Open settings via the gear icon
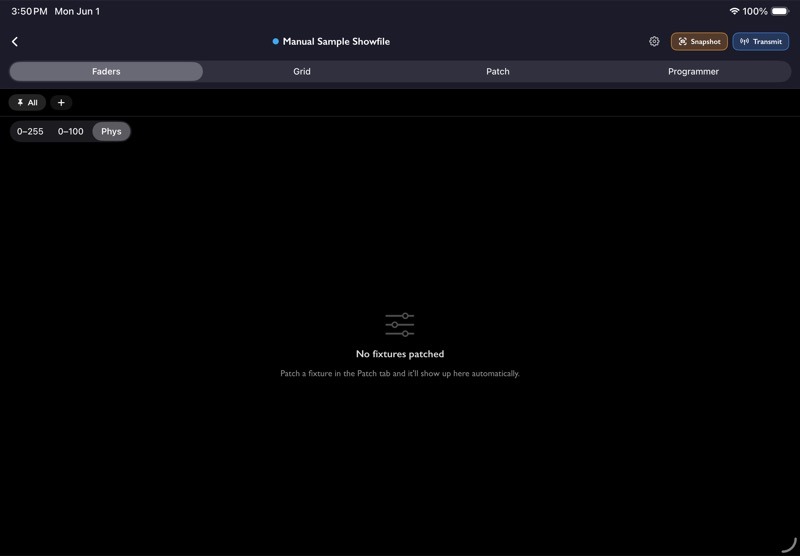The image size is (800, 556). coord(654,42)
